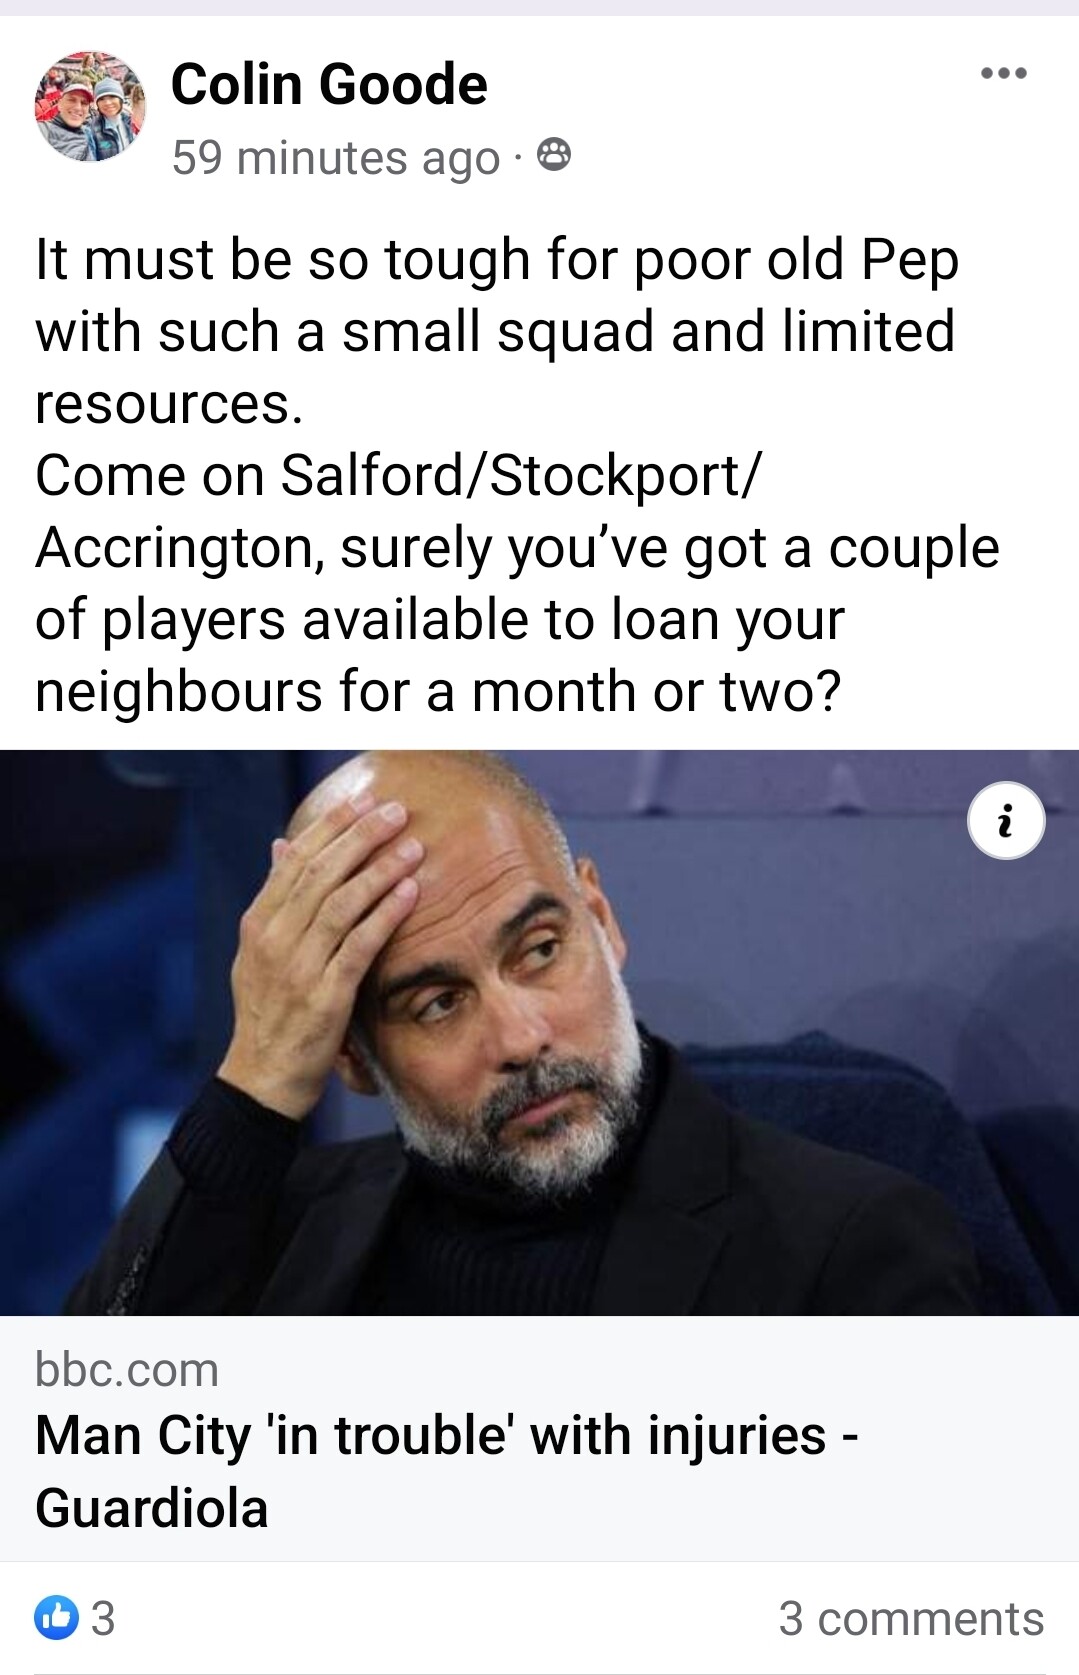View the "3 comments" thread
This screenshot has width=1079, height=1675.
click(911, 1618)
